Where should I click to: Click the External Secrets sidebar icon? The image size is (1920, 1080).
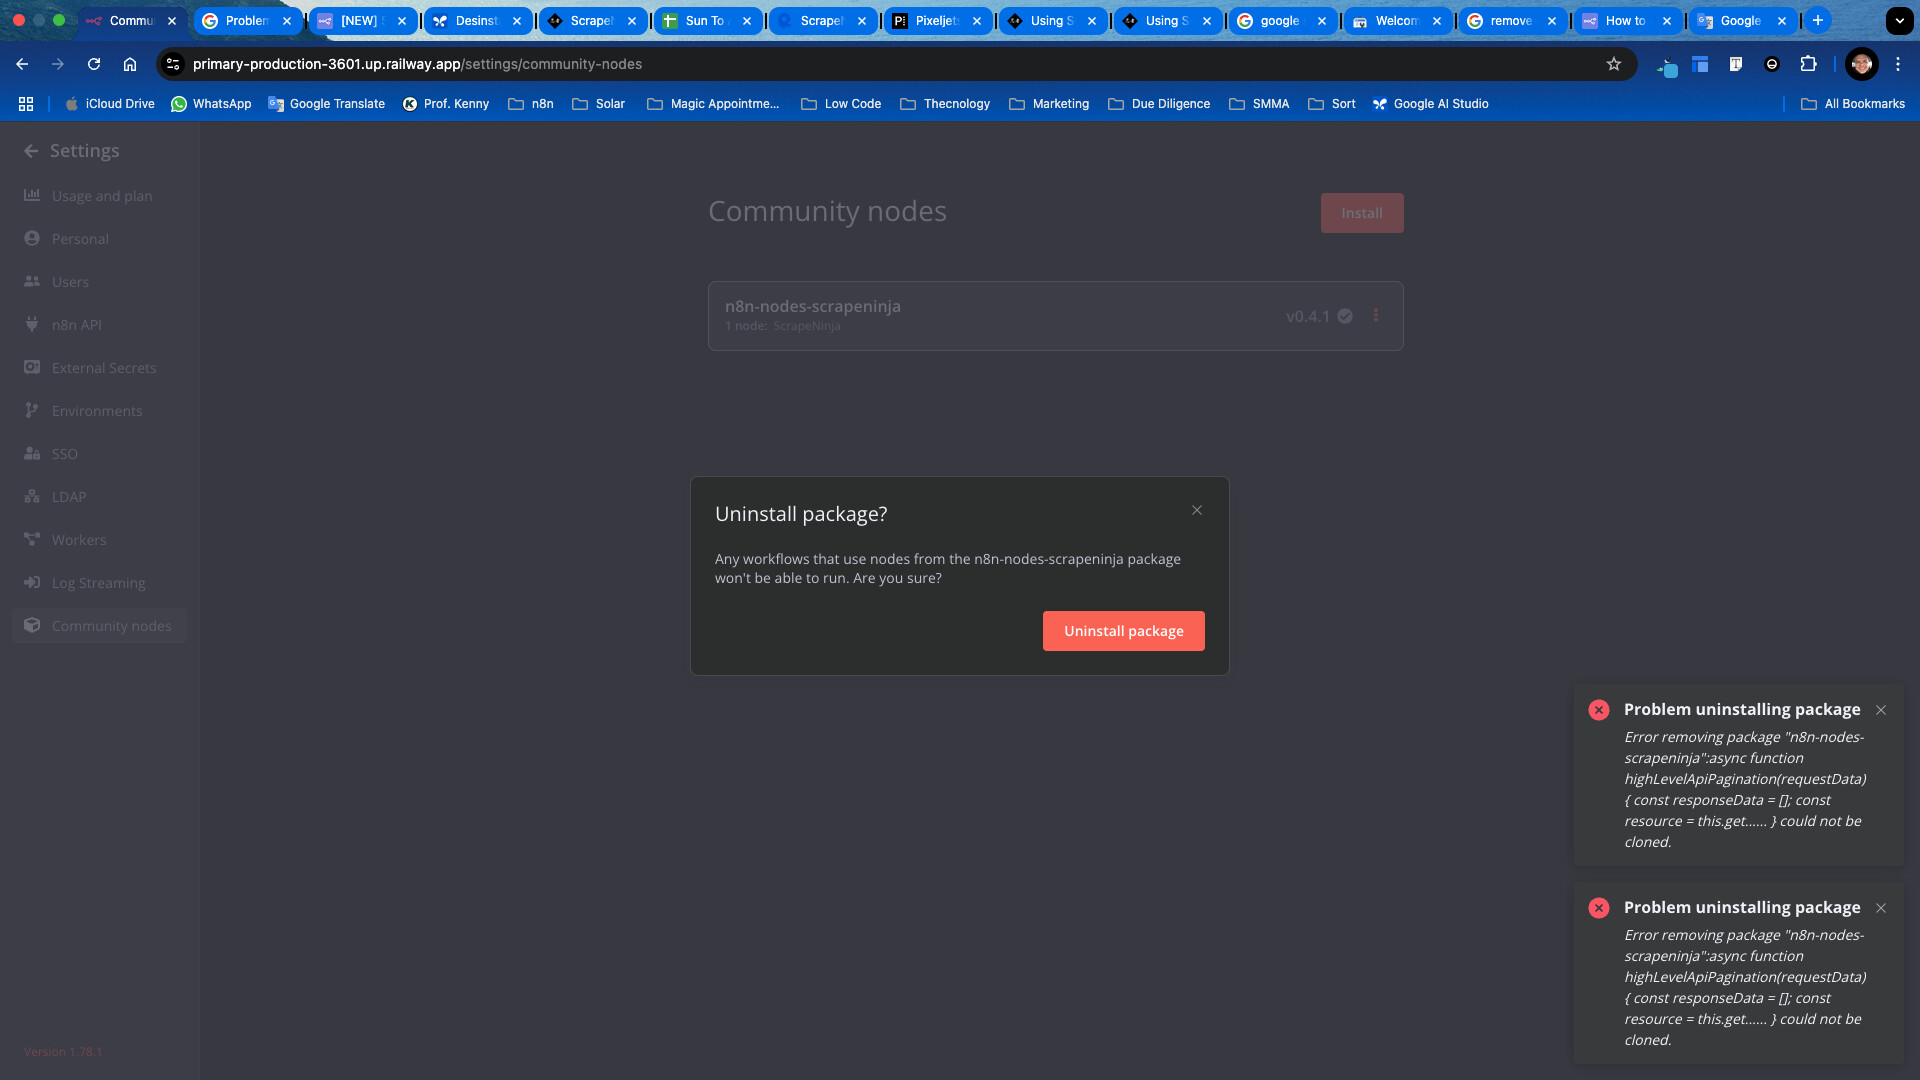point(32,367)
